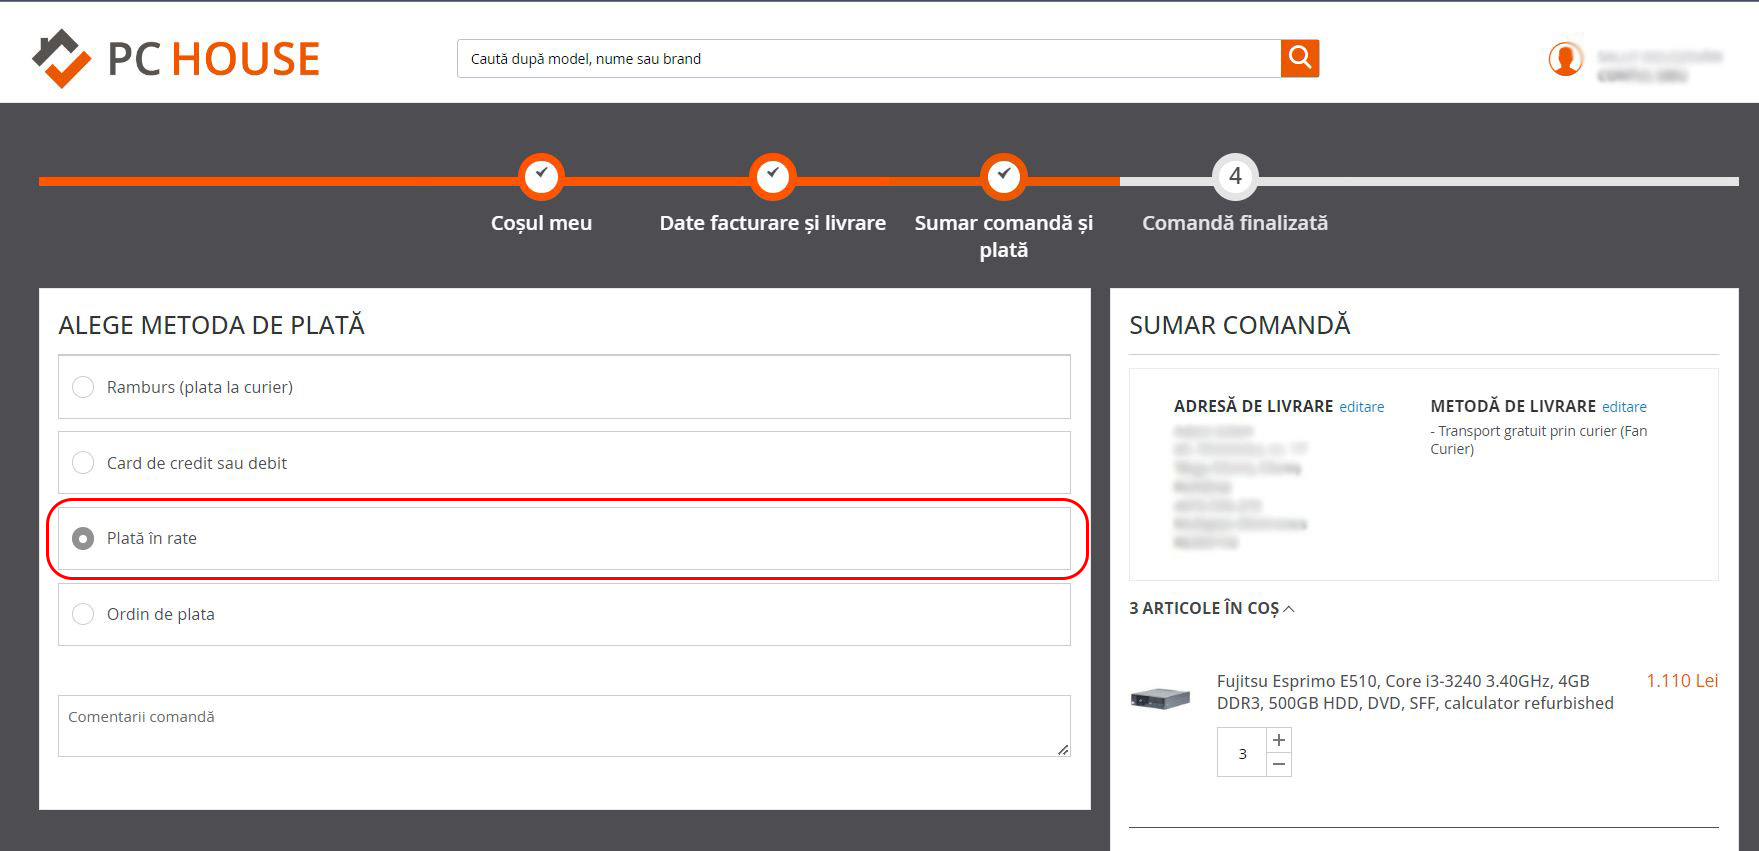The height and width of the screenshot is (851, 1759).
Task: Click the orange search magnifier button
Action: pos(1299,58)
